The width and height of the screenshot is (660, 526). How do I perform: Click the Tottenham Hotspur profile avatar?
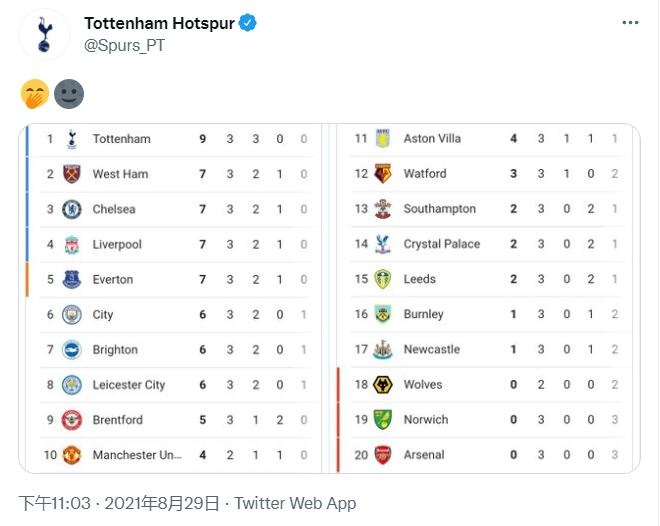click(44, 35)
